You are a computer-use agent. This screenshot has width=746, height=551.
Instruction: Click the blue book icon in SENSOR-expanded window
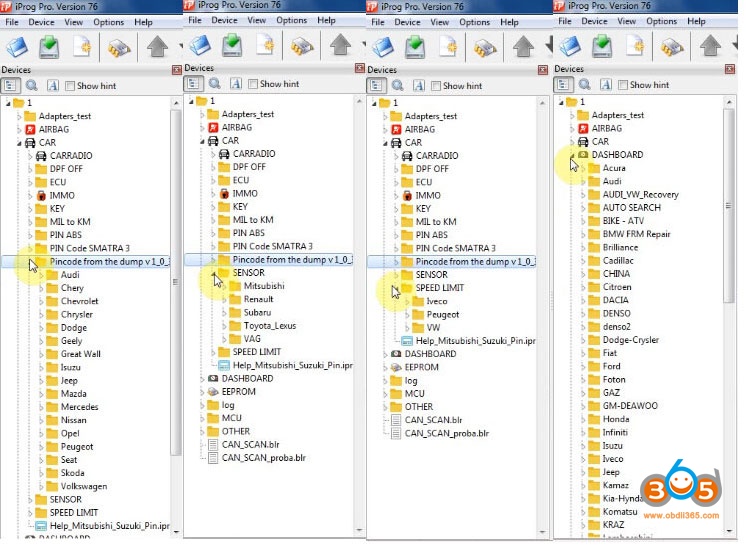point(199,45)
